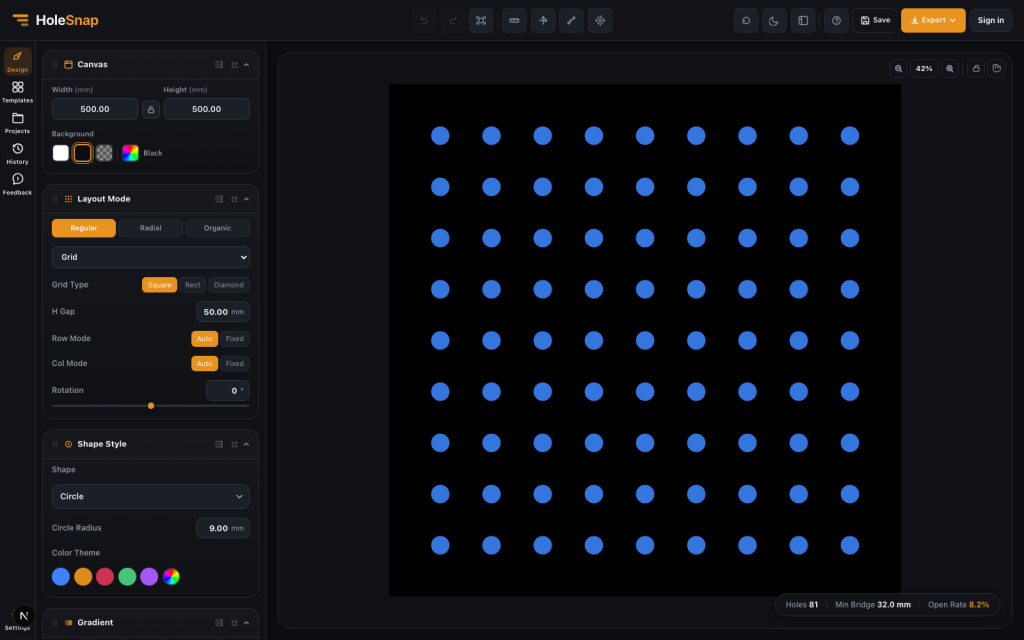Pop out the Shape Style panel
Viewport: 1024px width, 640px height.
coord(234,444)
